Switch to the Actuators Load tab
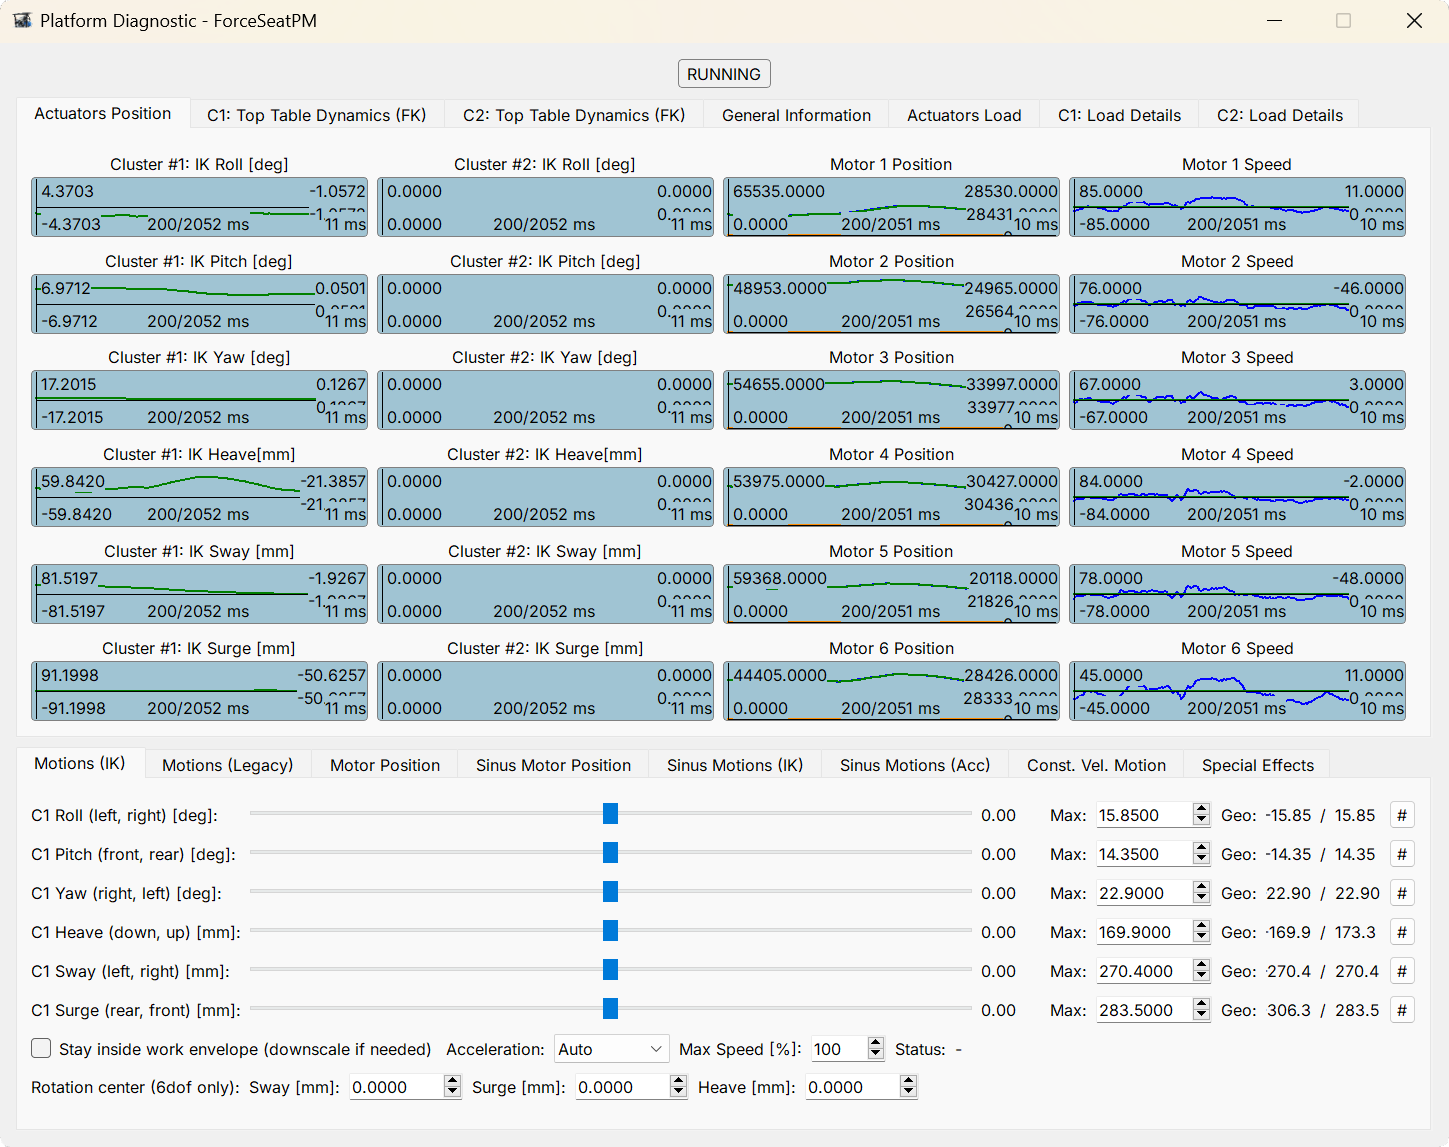 coord(964,115)
